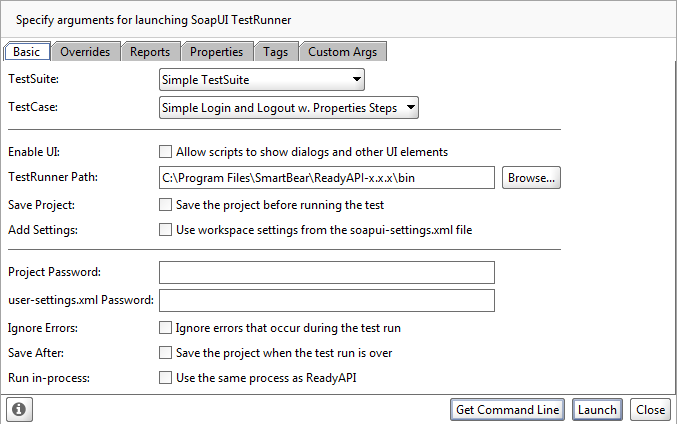Screen dimensions: 677x424
Task: Click the user-settings.xml Password field
Action: [x=327, y=300]
